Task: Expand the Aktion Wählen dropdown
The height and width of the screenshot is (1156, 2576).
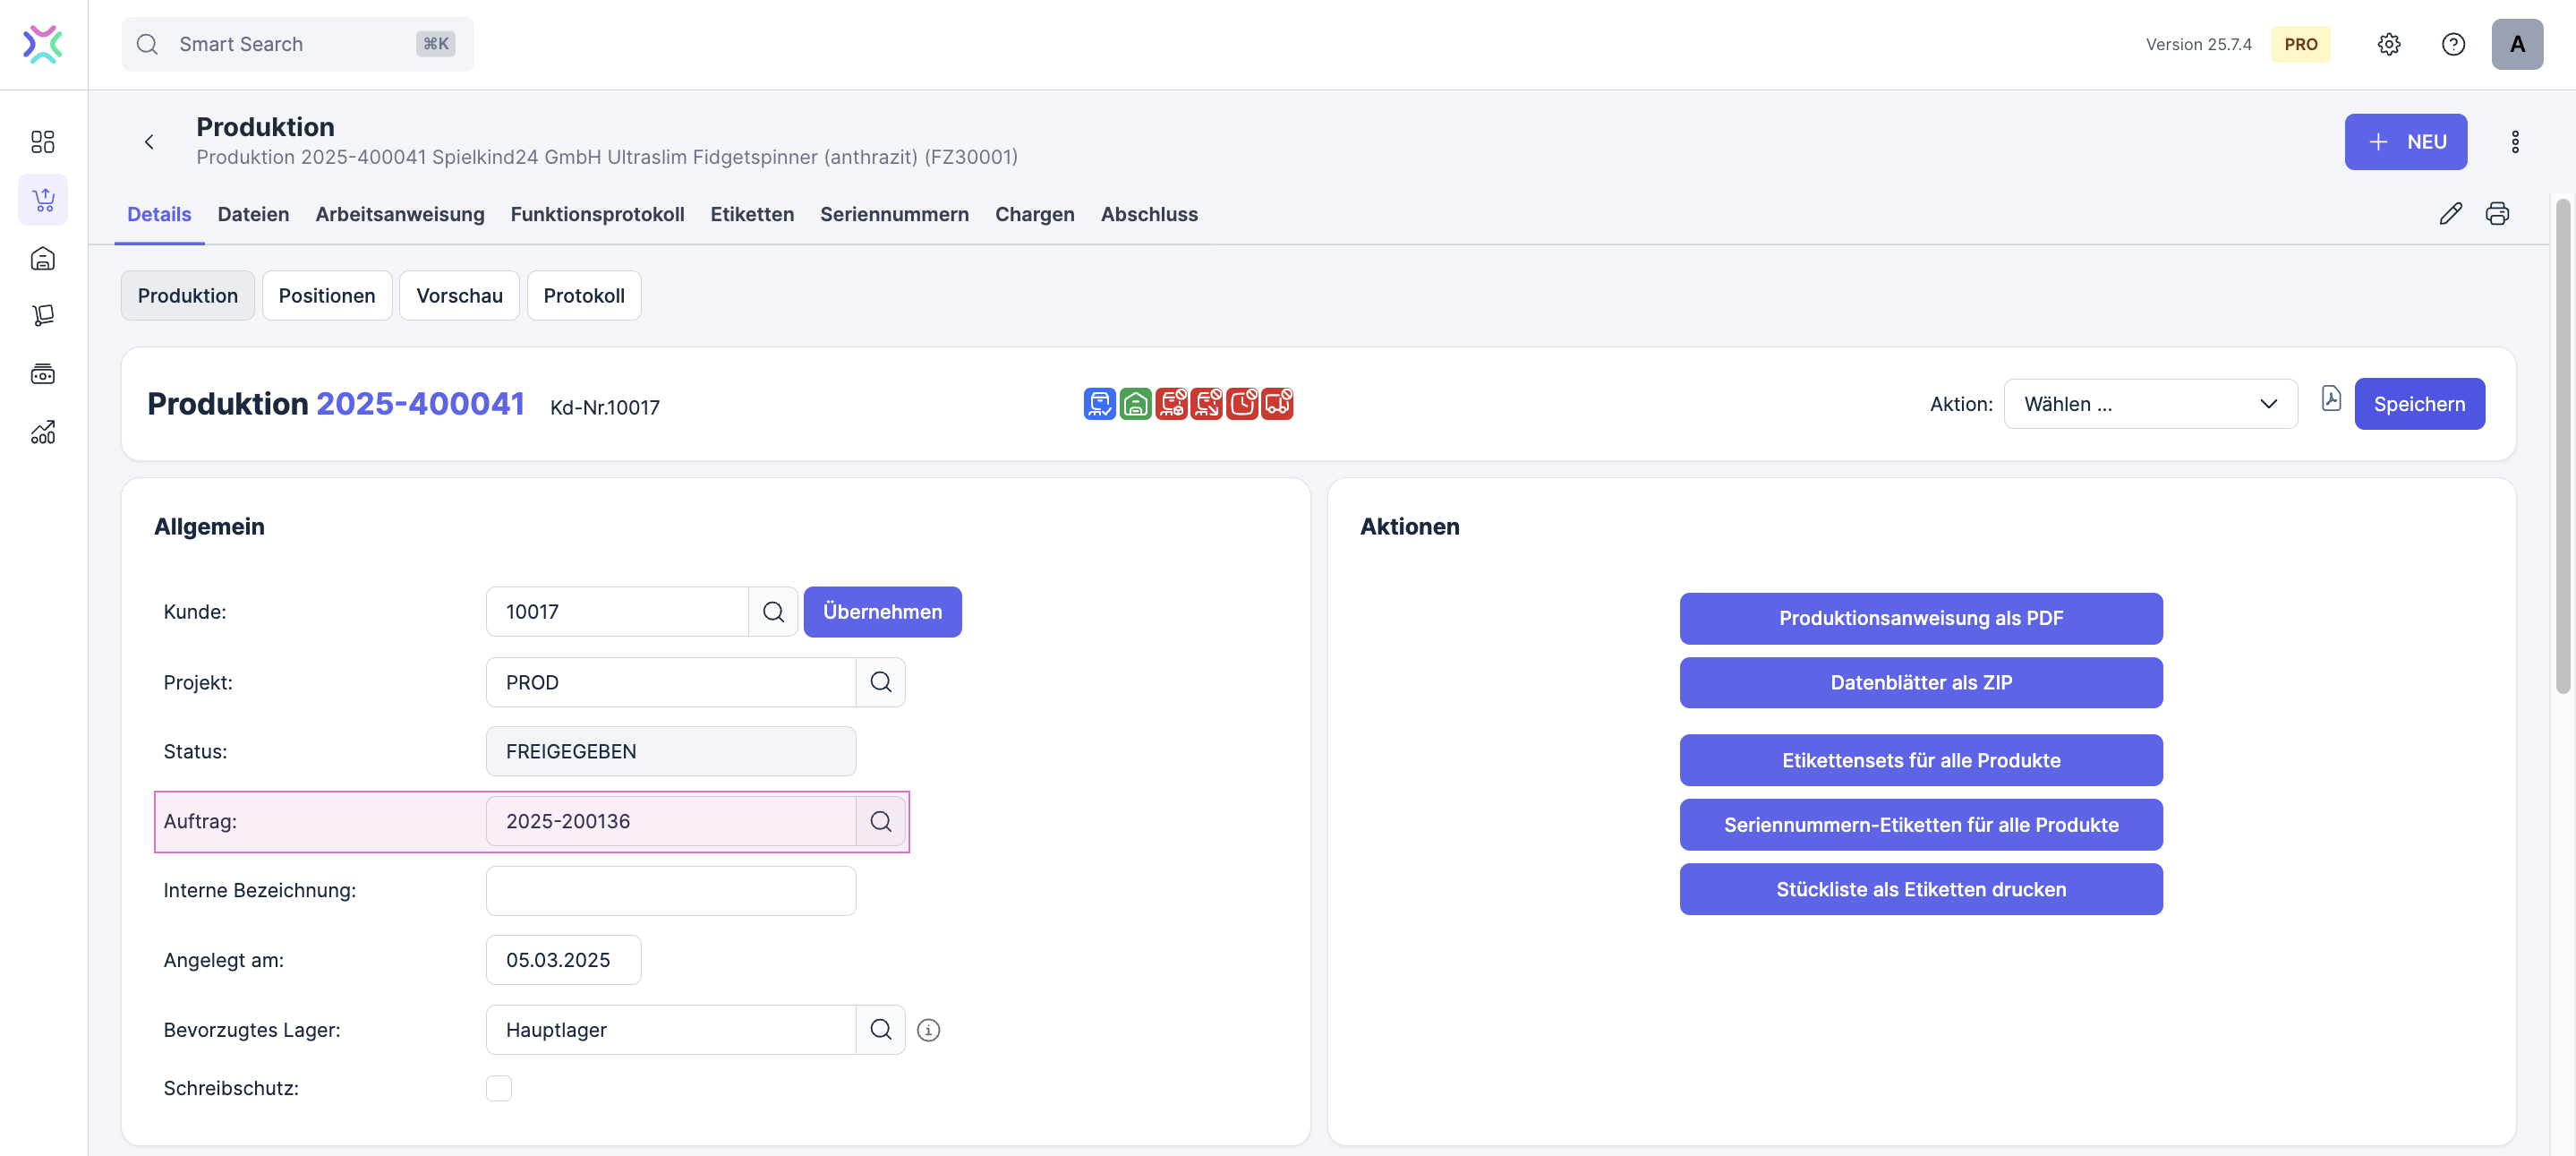Action: click(x=2150, y=404)
